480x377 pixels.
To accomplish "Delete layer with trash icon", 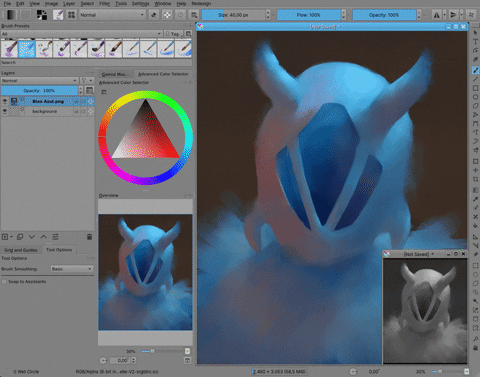I will coord(89,237).
